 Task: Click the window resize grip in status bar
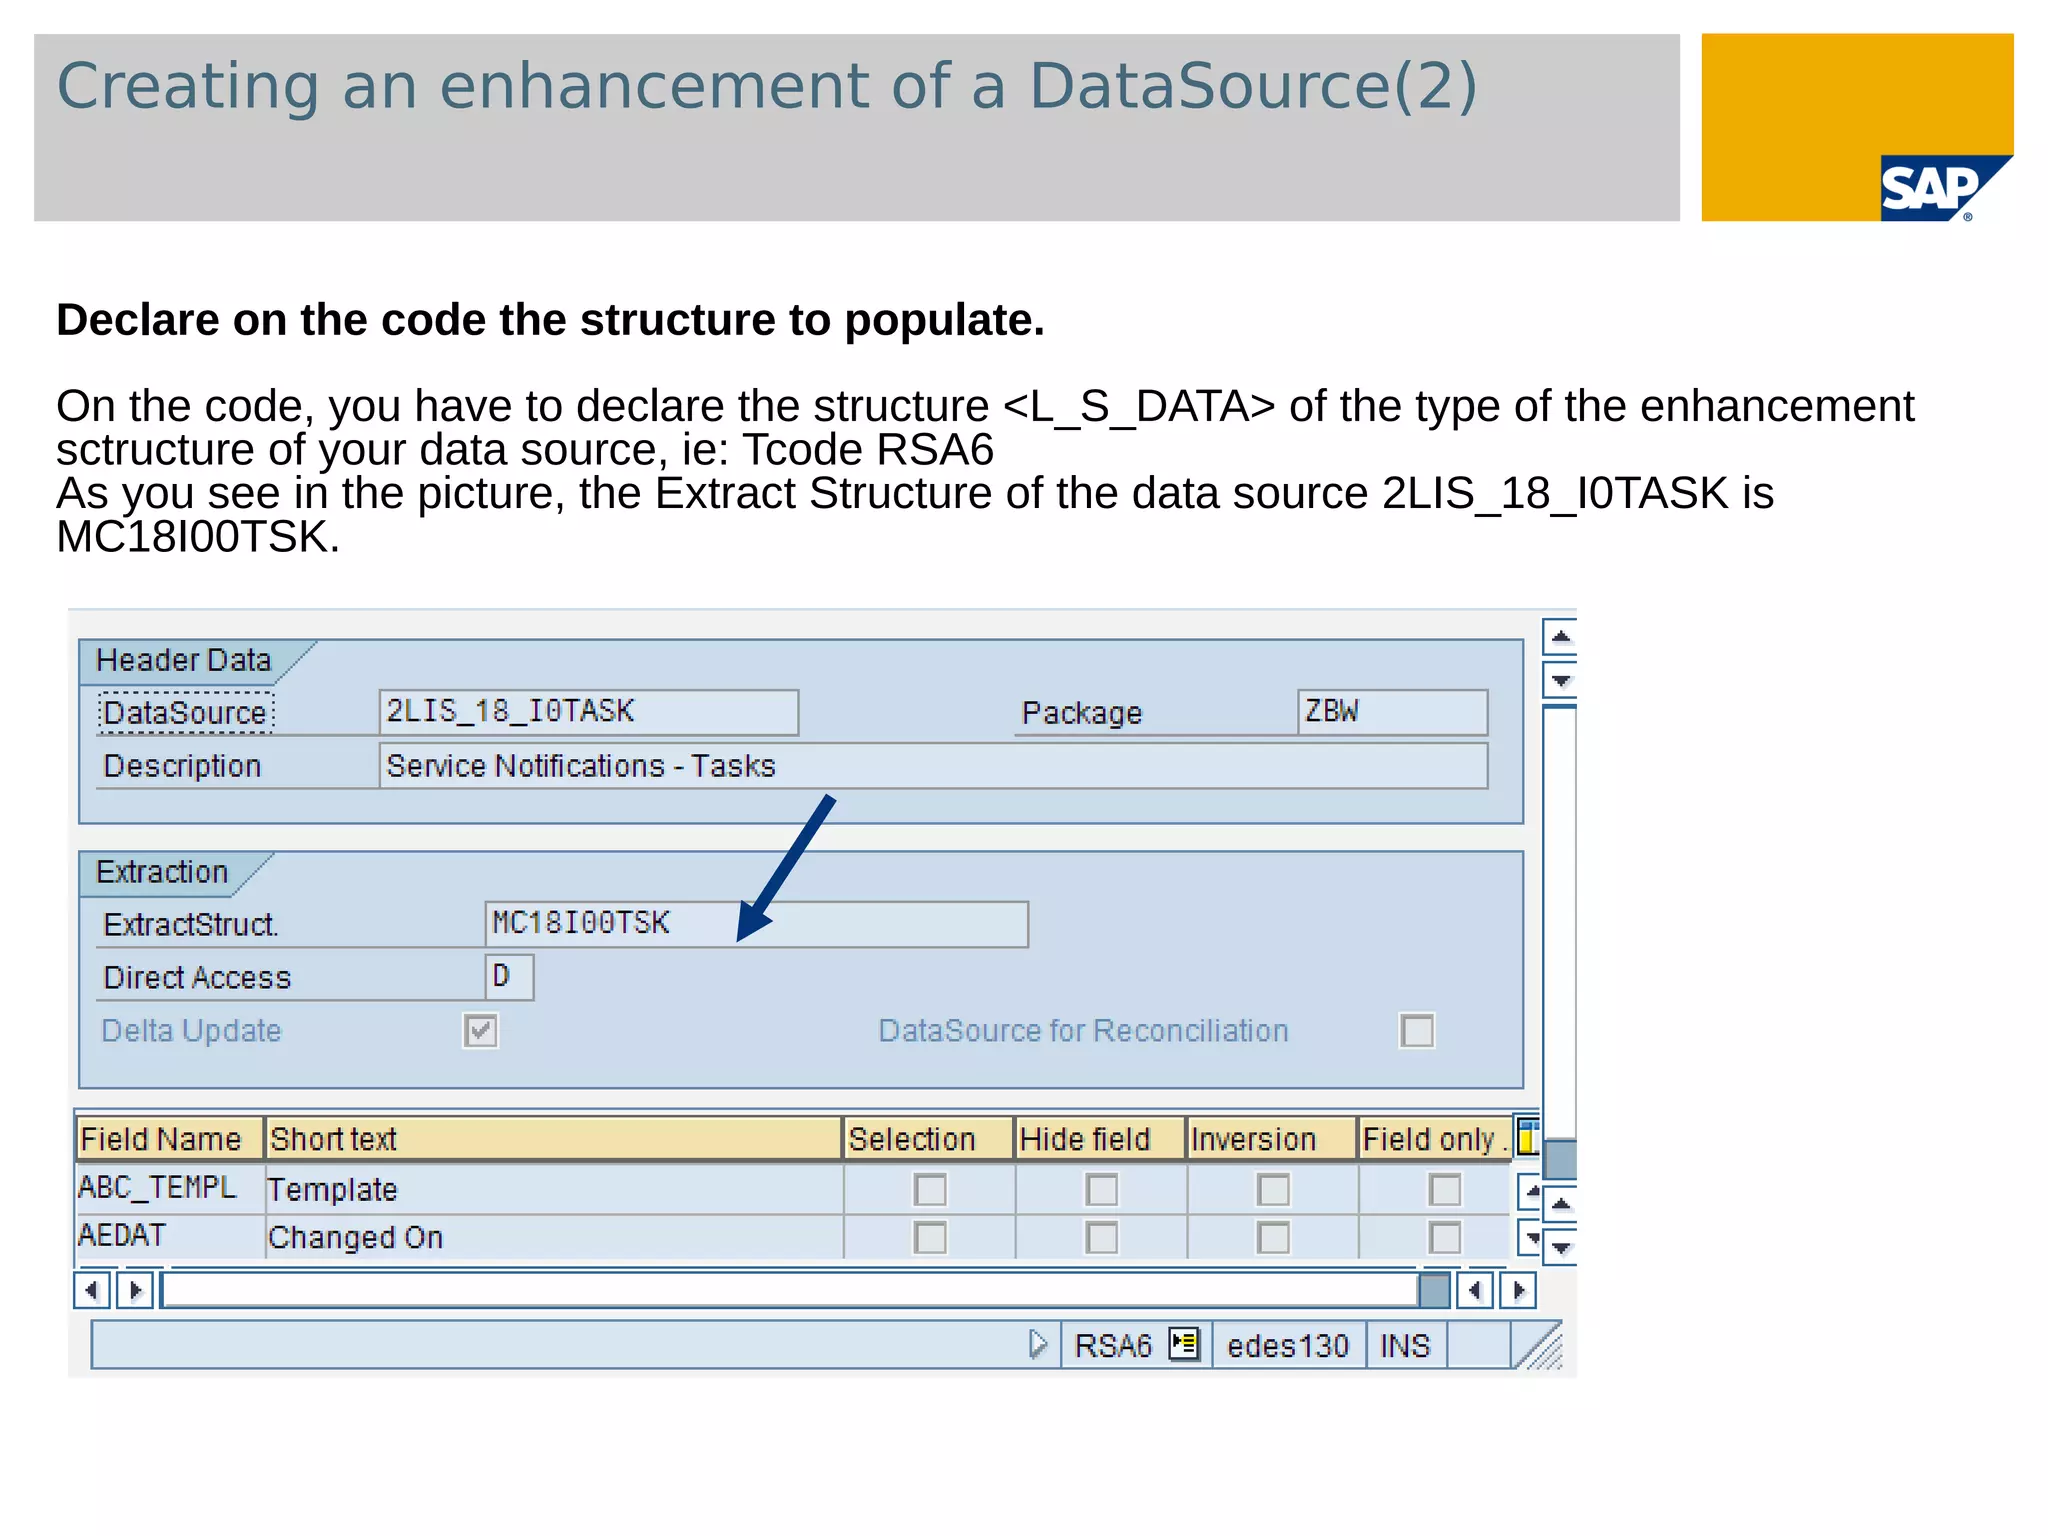[1540, 1346]
